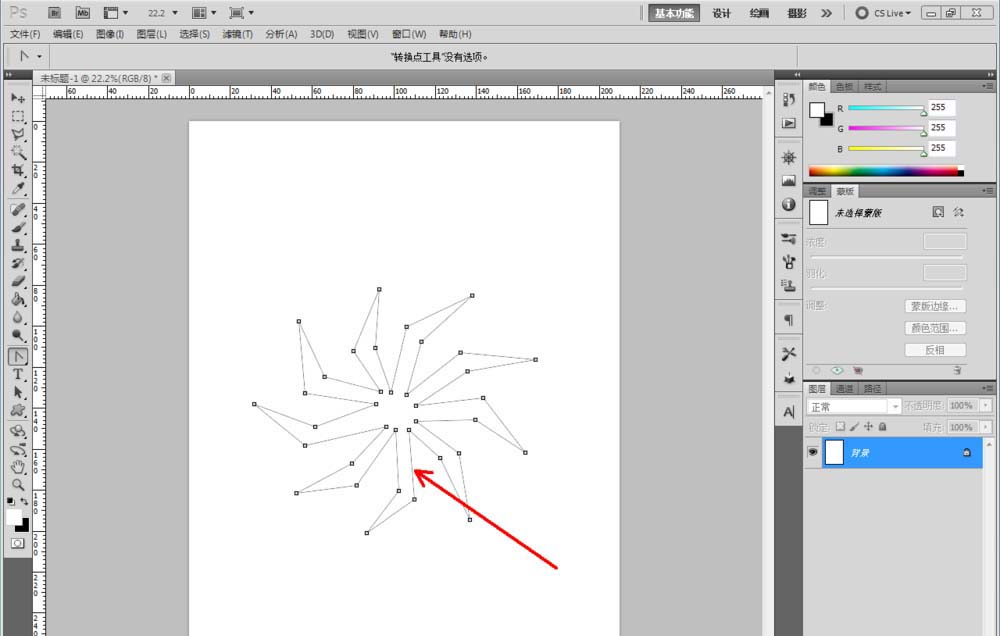Image resolution: width=1000 pixels, height=636 pixels.
Task: Select the Polygonal Lasso tool
Action: [18, 135]
